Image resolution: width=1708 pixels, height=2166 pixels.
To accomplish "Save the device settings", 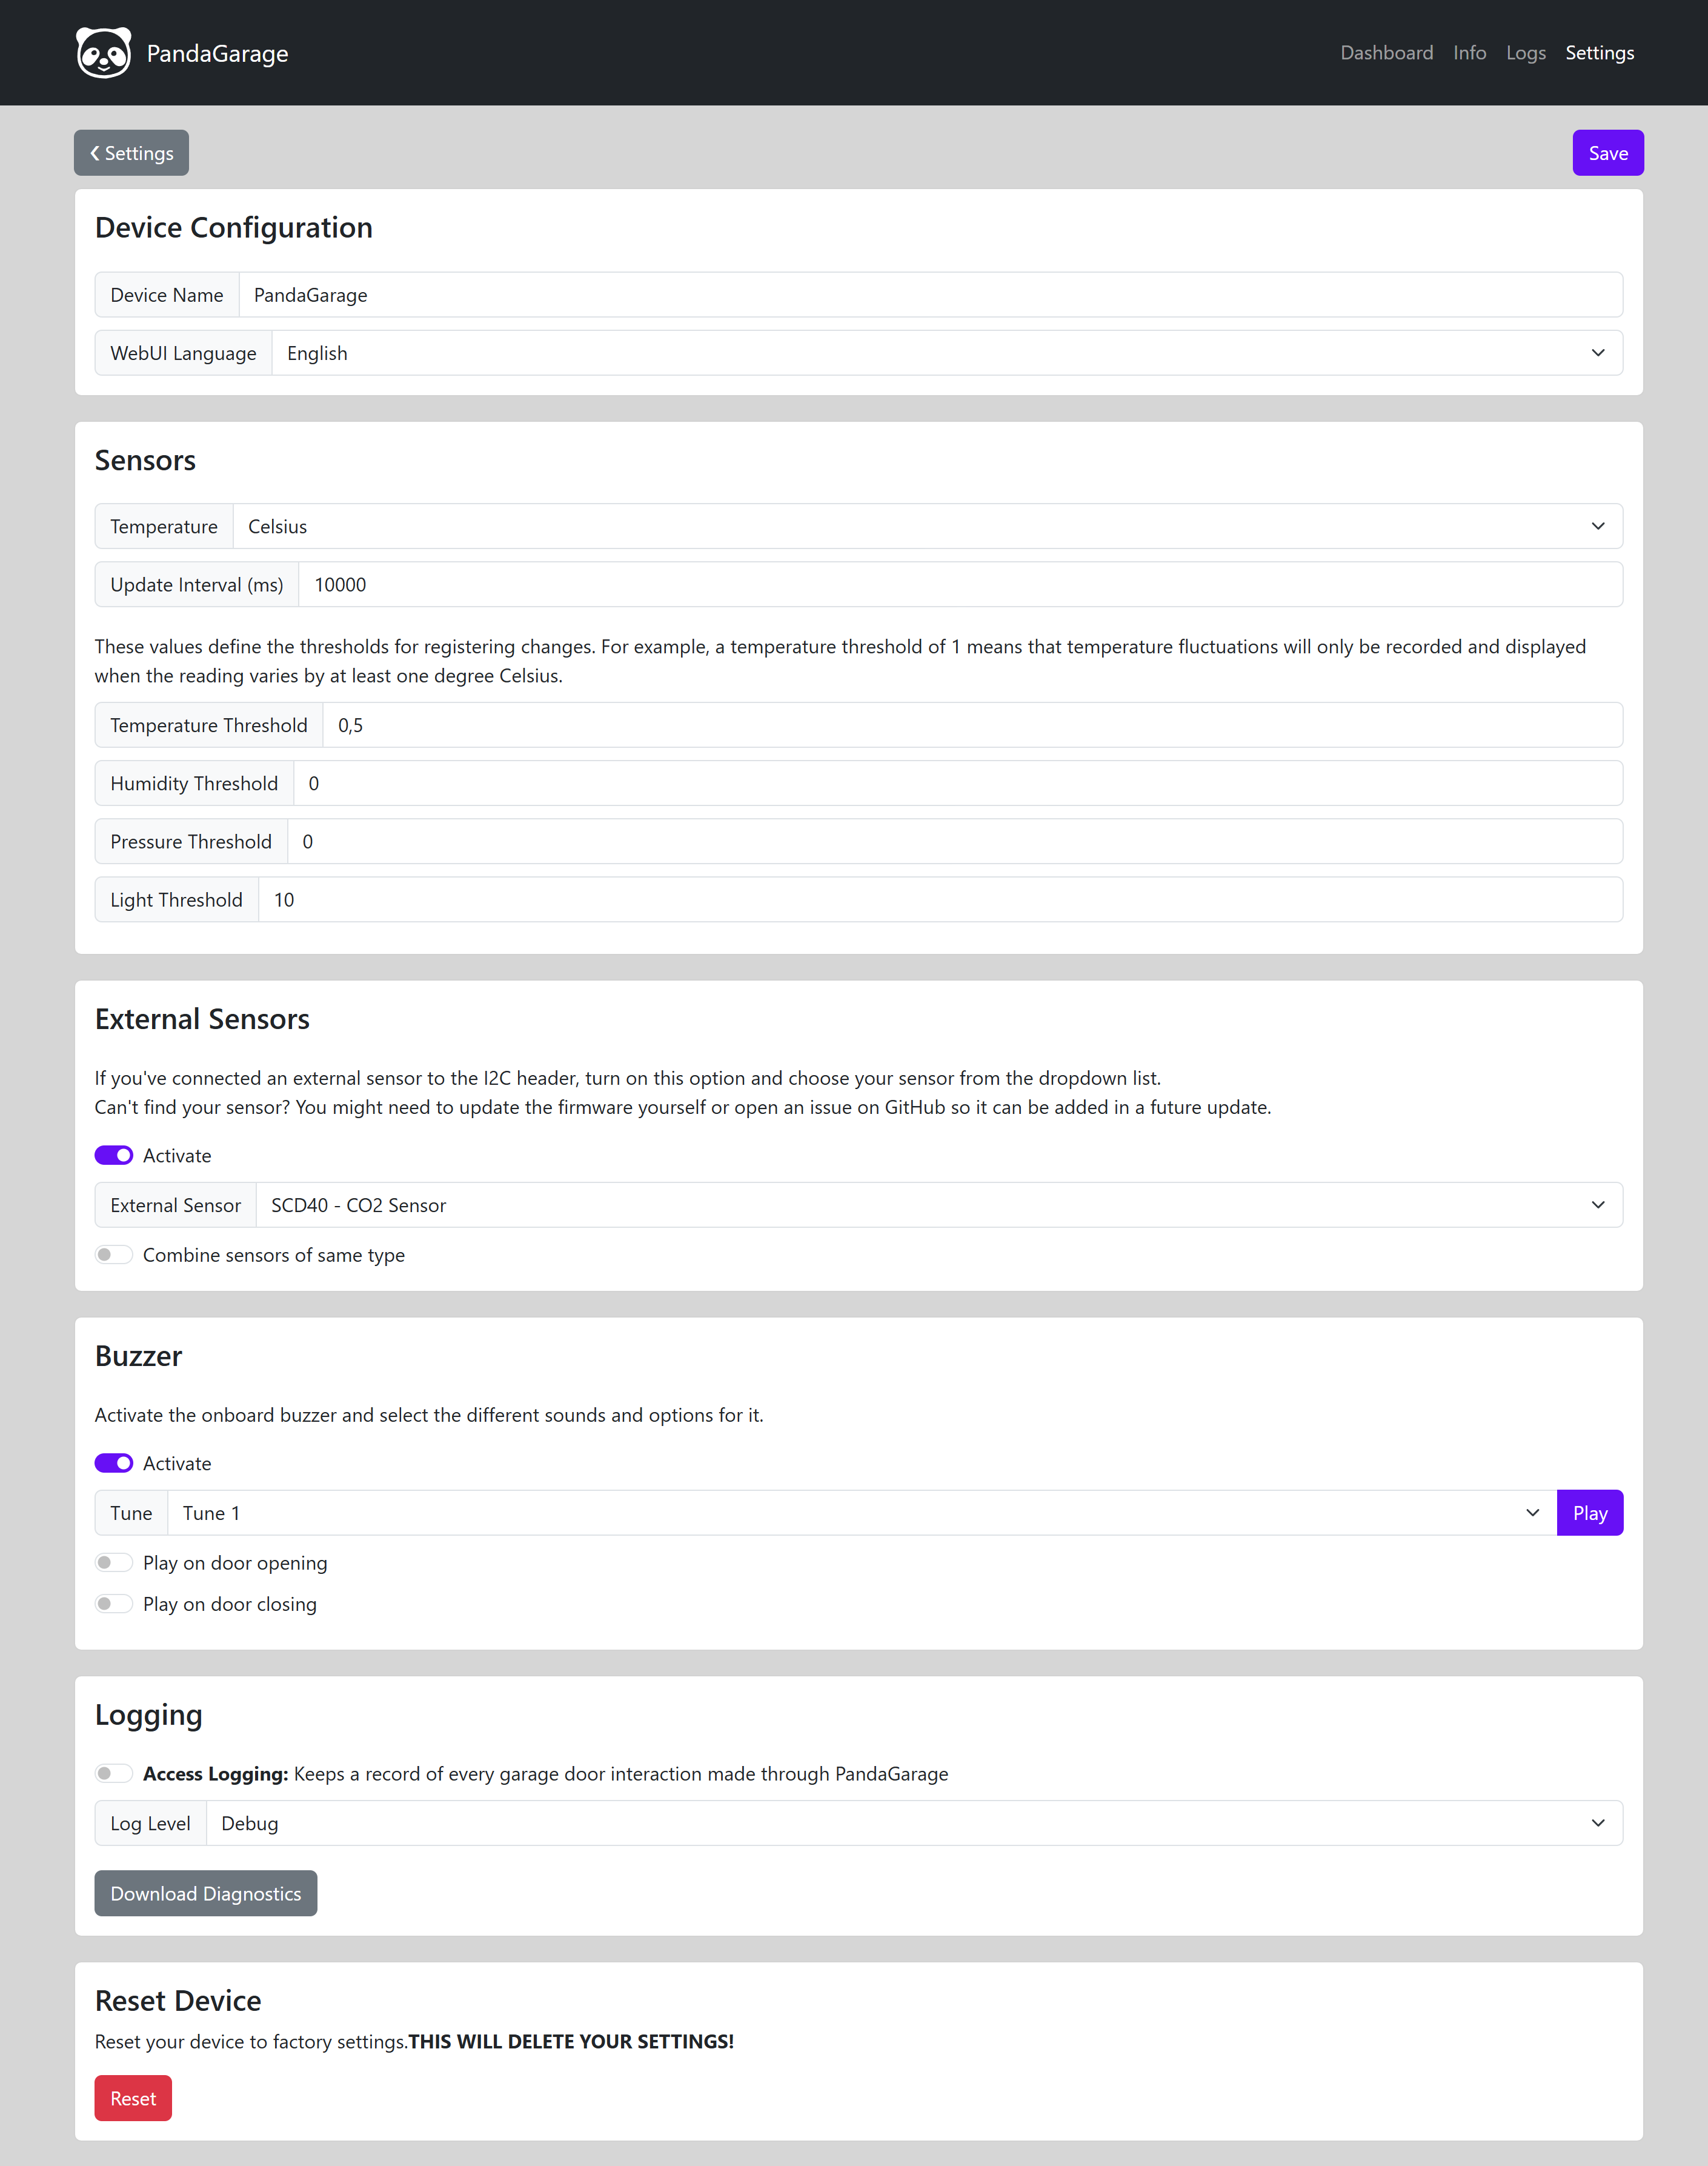I will point(1607,153).
